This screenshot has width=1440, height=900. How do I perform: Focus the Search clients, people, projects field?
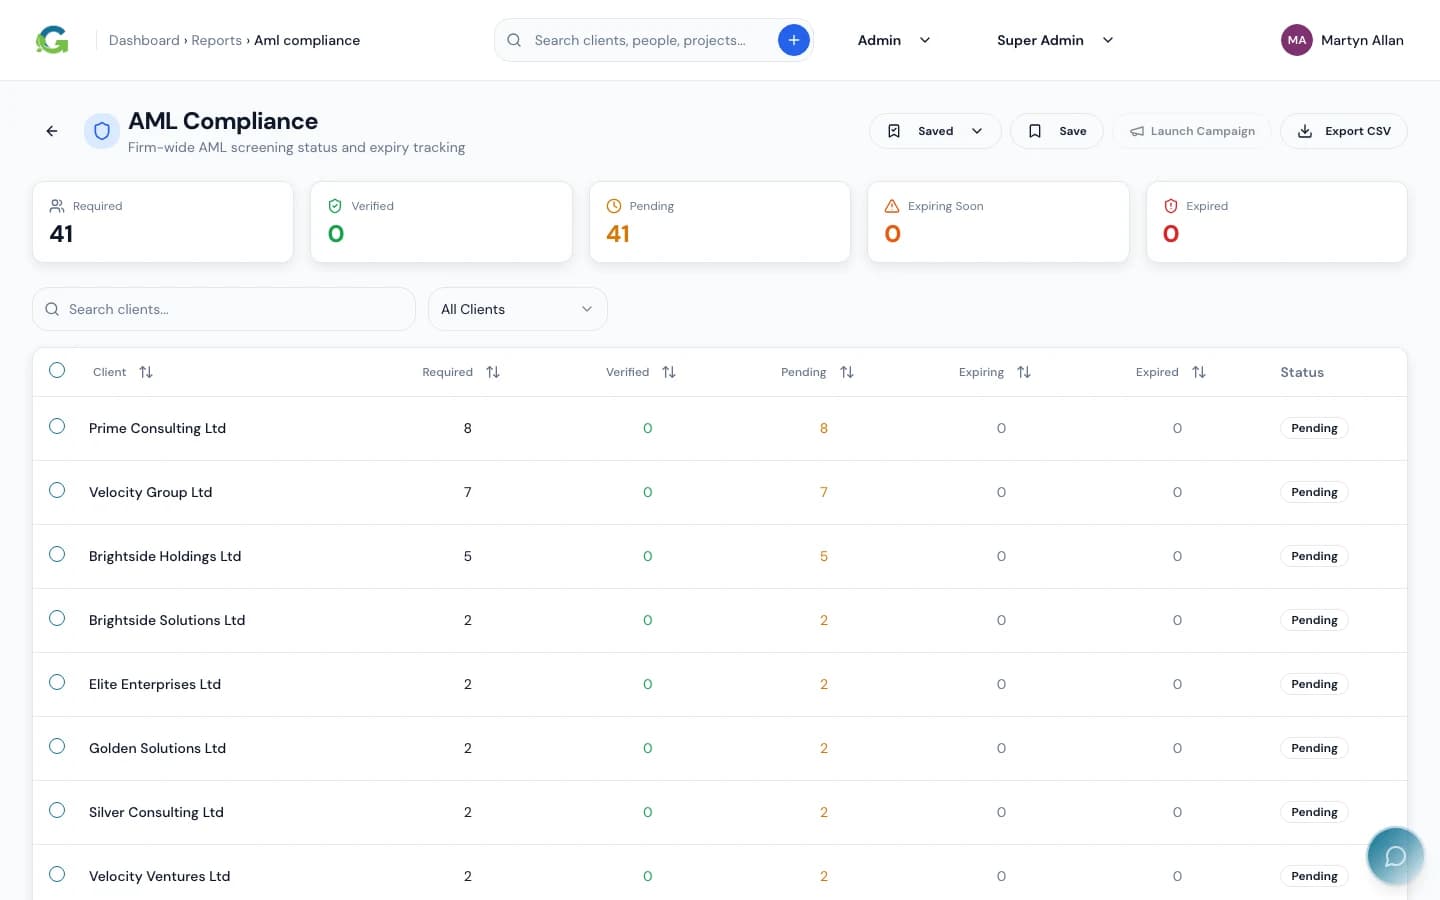(654, 40)
